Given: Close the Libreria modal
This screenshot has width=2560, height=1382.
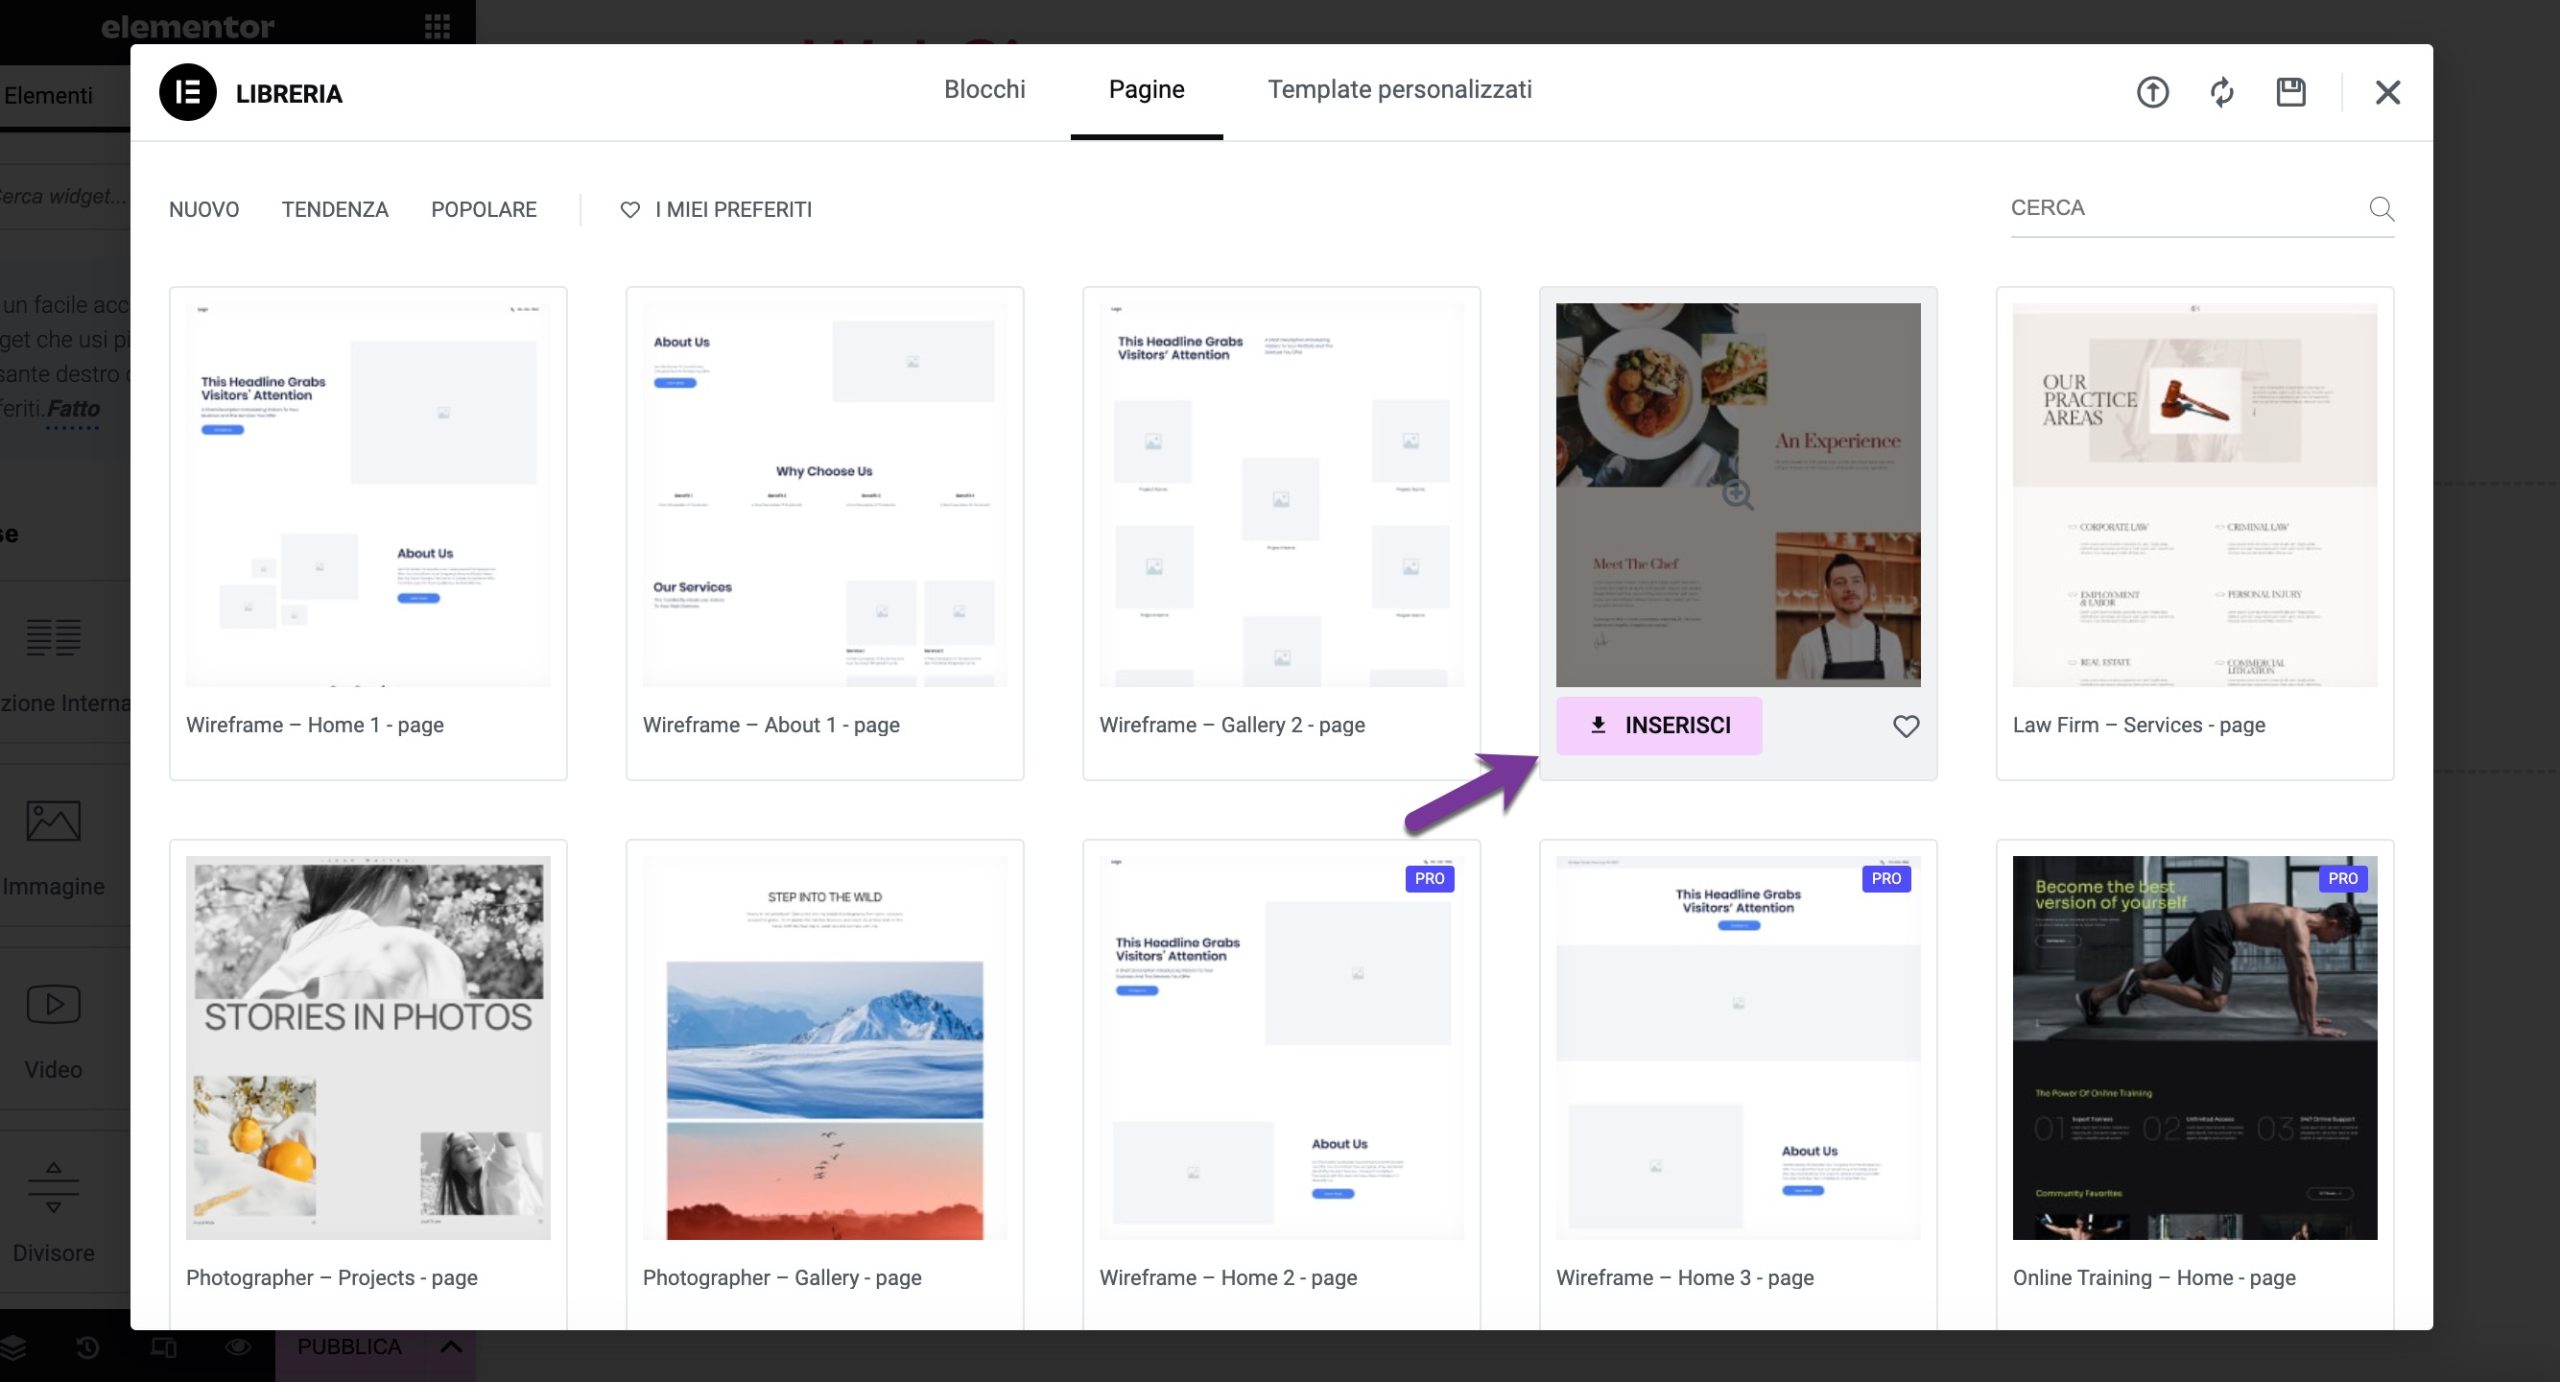Looking at the screenshot, I should 2387,93.
